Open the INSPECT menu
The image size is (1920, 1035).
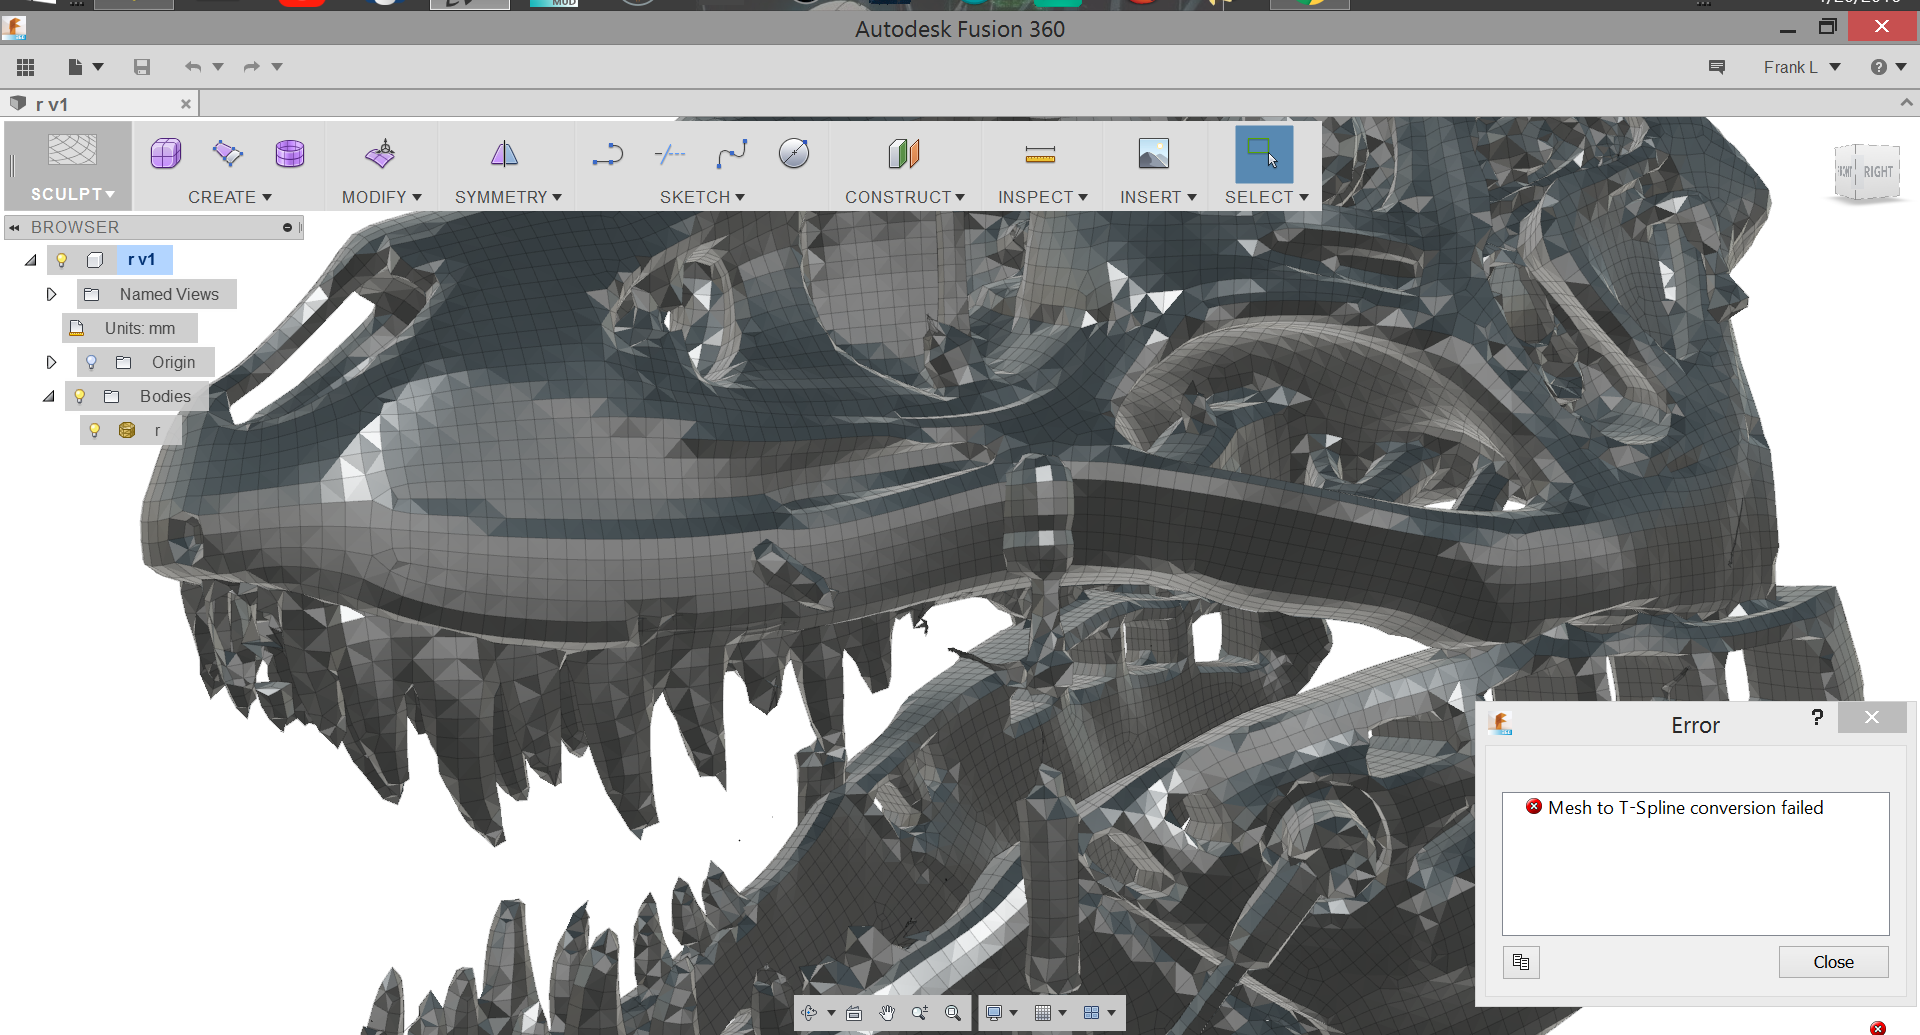(x=1043, y=197)
